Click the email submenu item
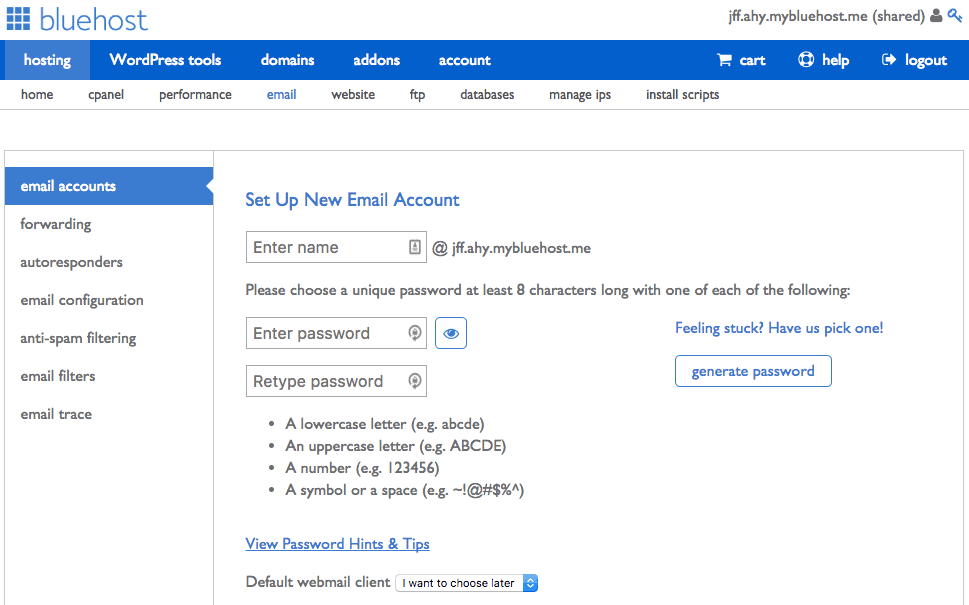 coord(281,95)
